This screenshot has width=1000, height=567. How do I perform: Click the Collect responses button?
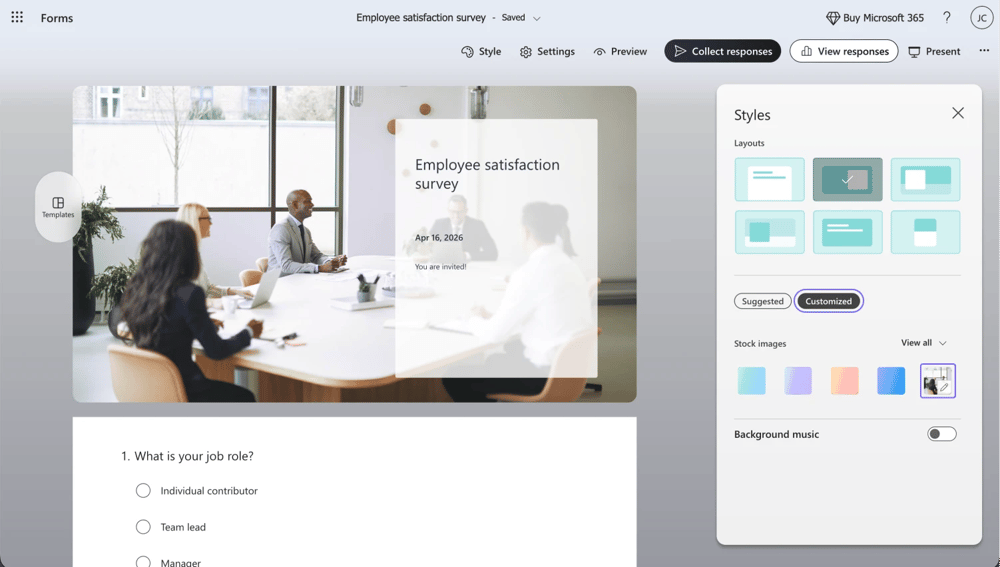tap(722, 51)
